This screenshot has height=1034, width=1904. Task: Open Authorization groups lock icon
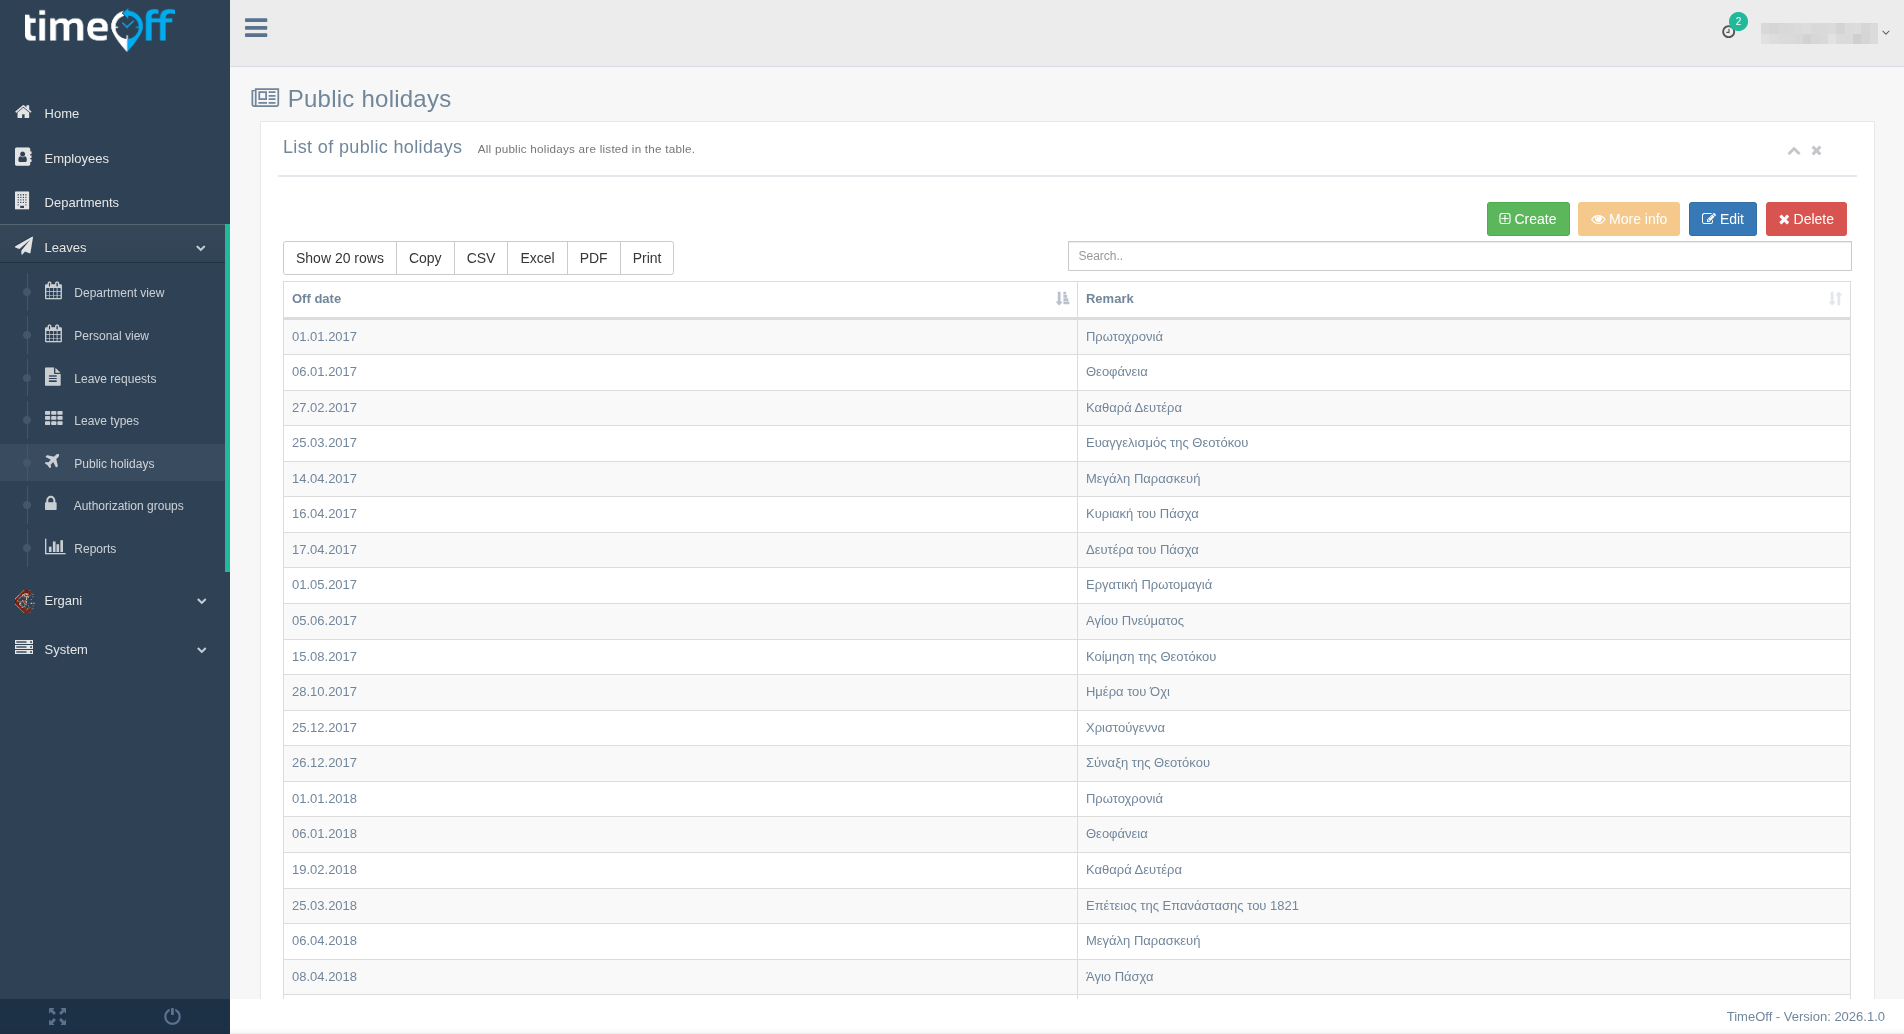coord(51,505)
